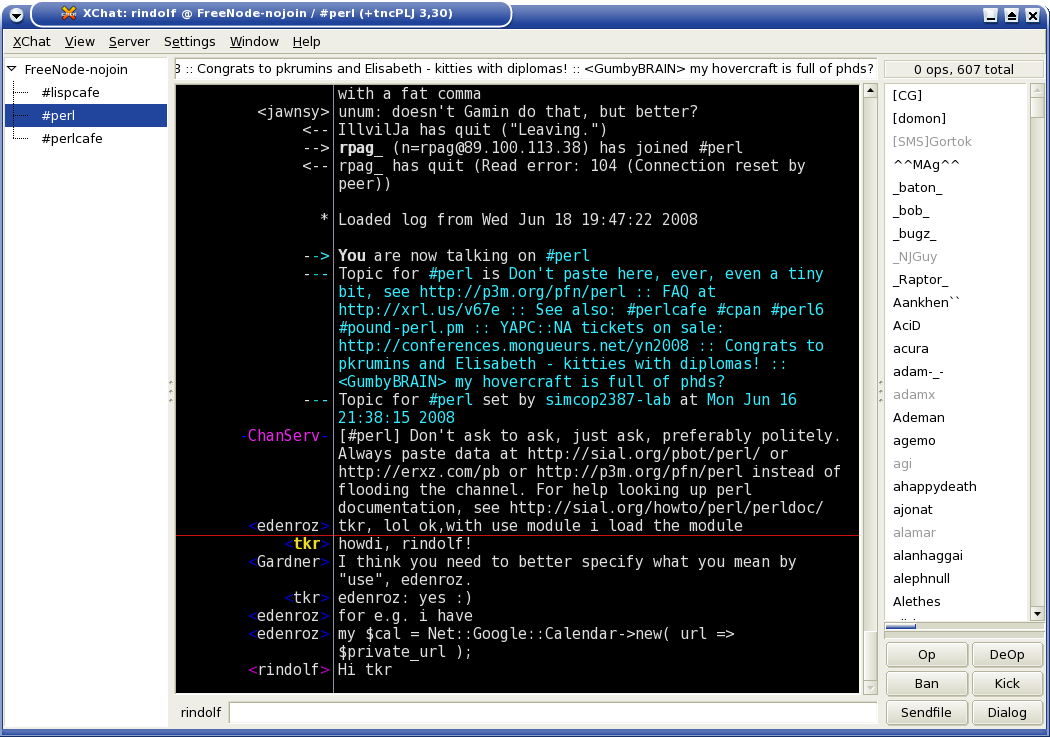Click the simcop2387-lab nick in chat

[608, 400]
